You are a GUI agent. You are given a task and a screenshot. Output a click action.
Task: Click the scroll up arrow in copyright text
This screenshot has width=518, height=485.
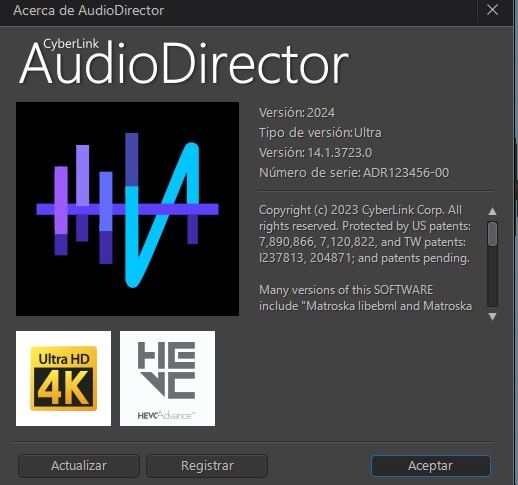click(x=492, y=211)
